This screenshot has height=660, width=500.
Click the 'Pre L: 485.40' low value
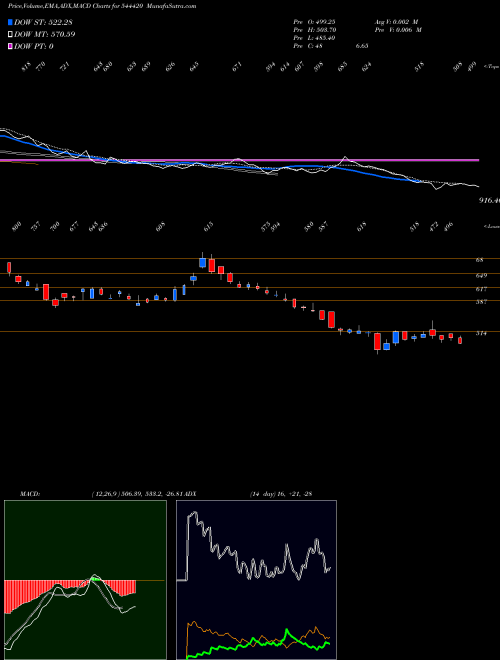[x=315, y=38]
